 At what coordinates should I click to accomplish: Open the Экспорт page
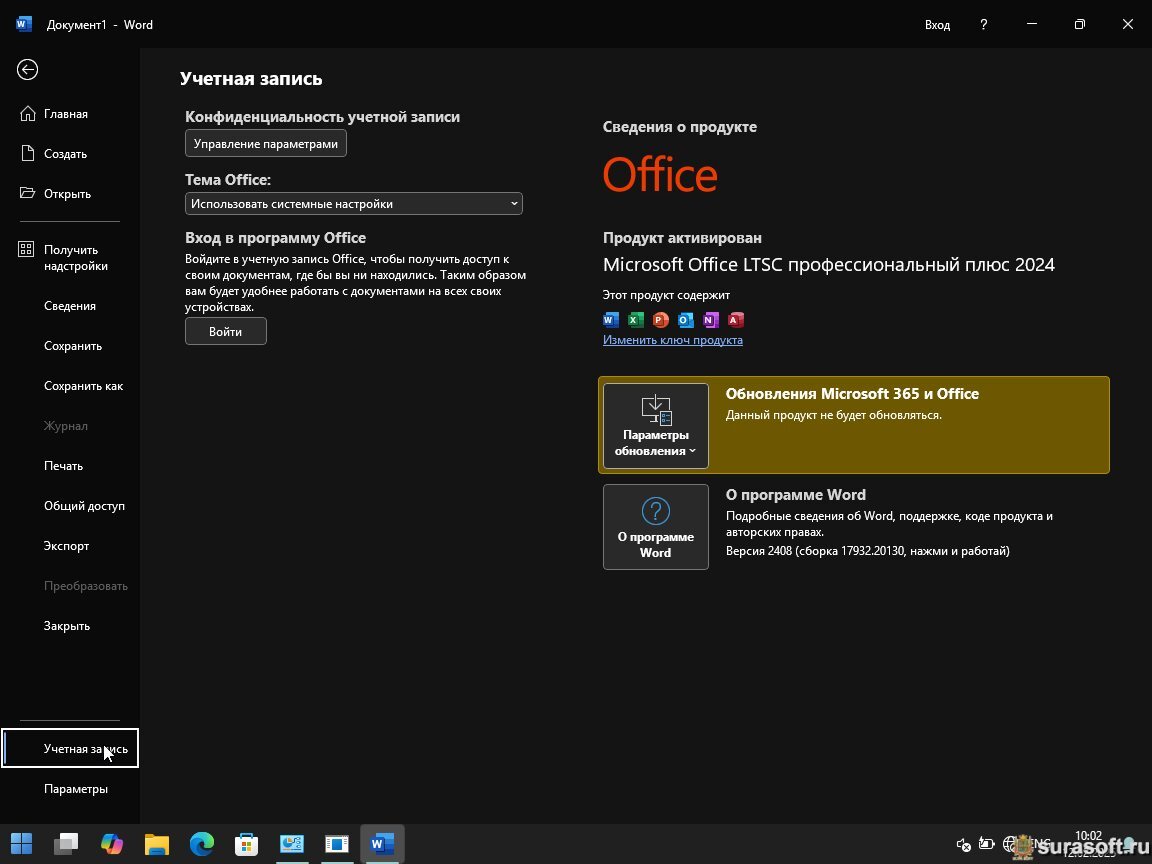(69, 546)
